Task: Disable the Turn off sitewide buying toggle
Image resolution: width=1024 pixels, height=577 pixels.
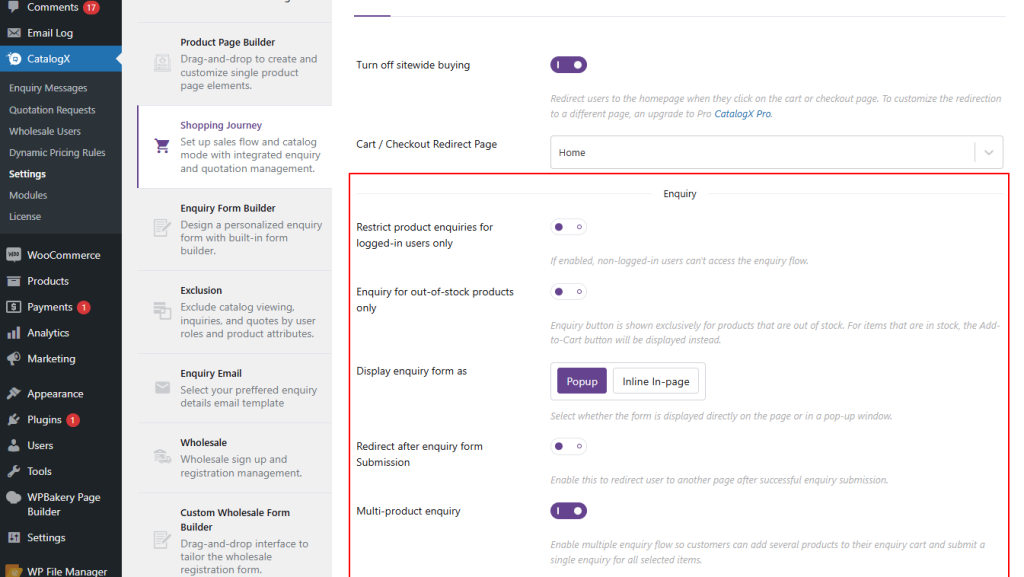Action: click(568, 65)
